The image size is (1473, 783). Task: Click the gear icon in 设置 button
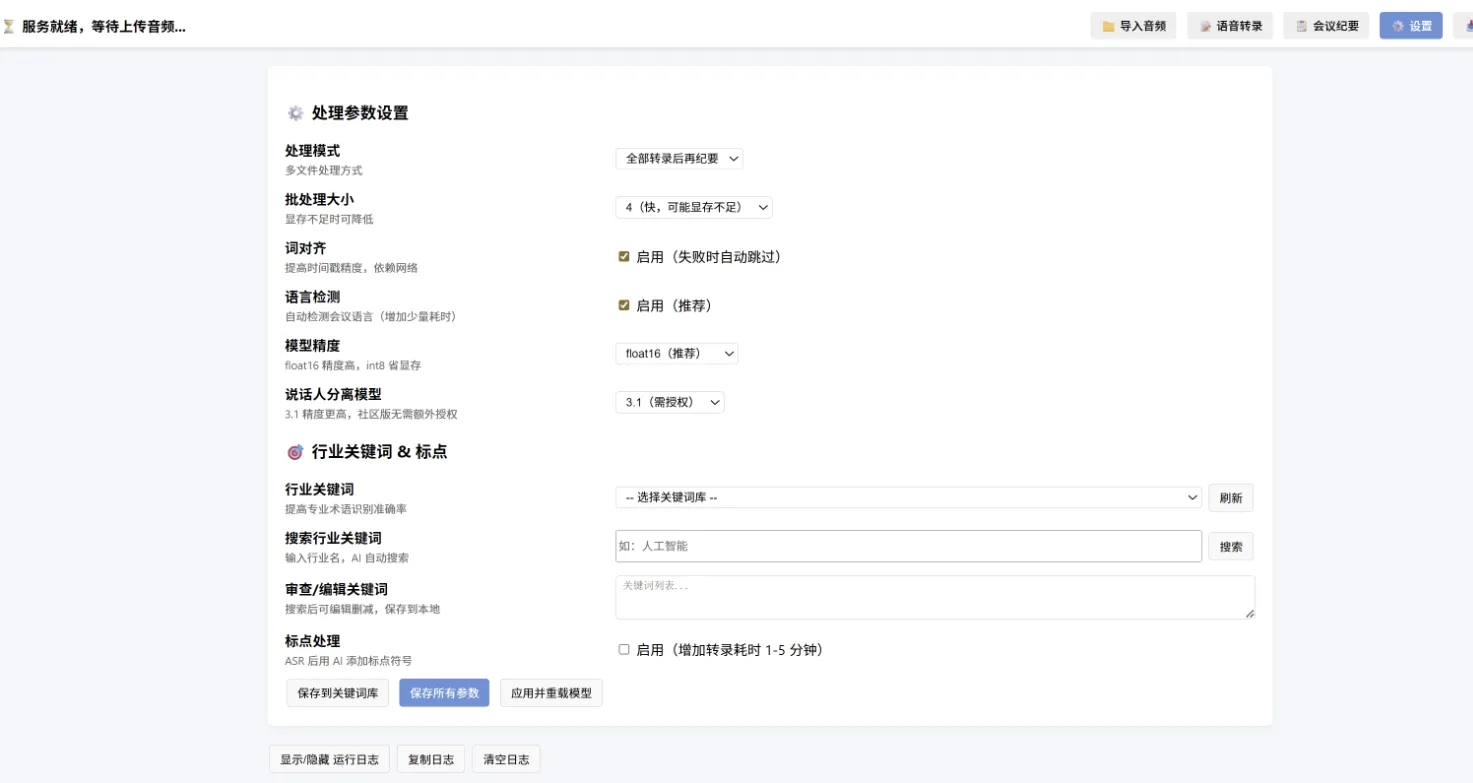[1398, 27]
